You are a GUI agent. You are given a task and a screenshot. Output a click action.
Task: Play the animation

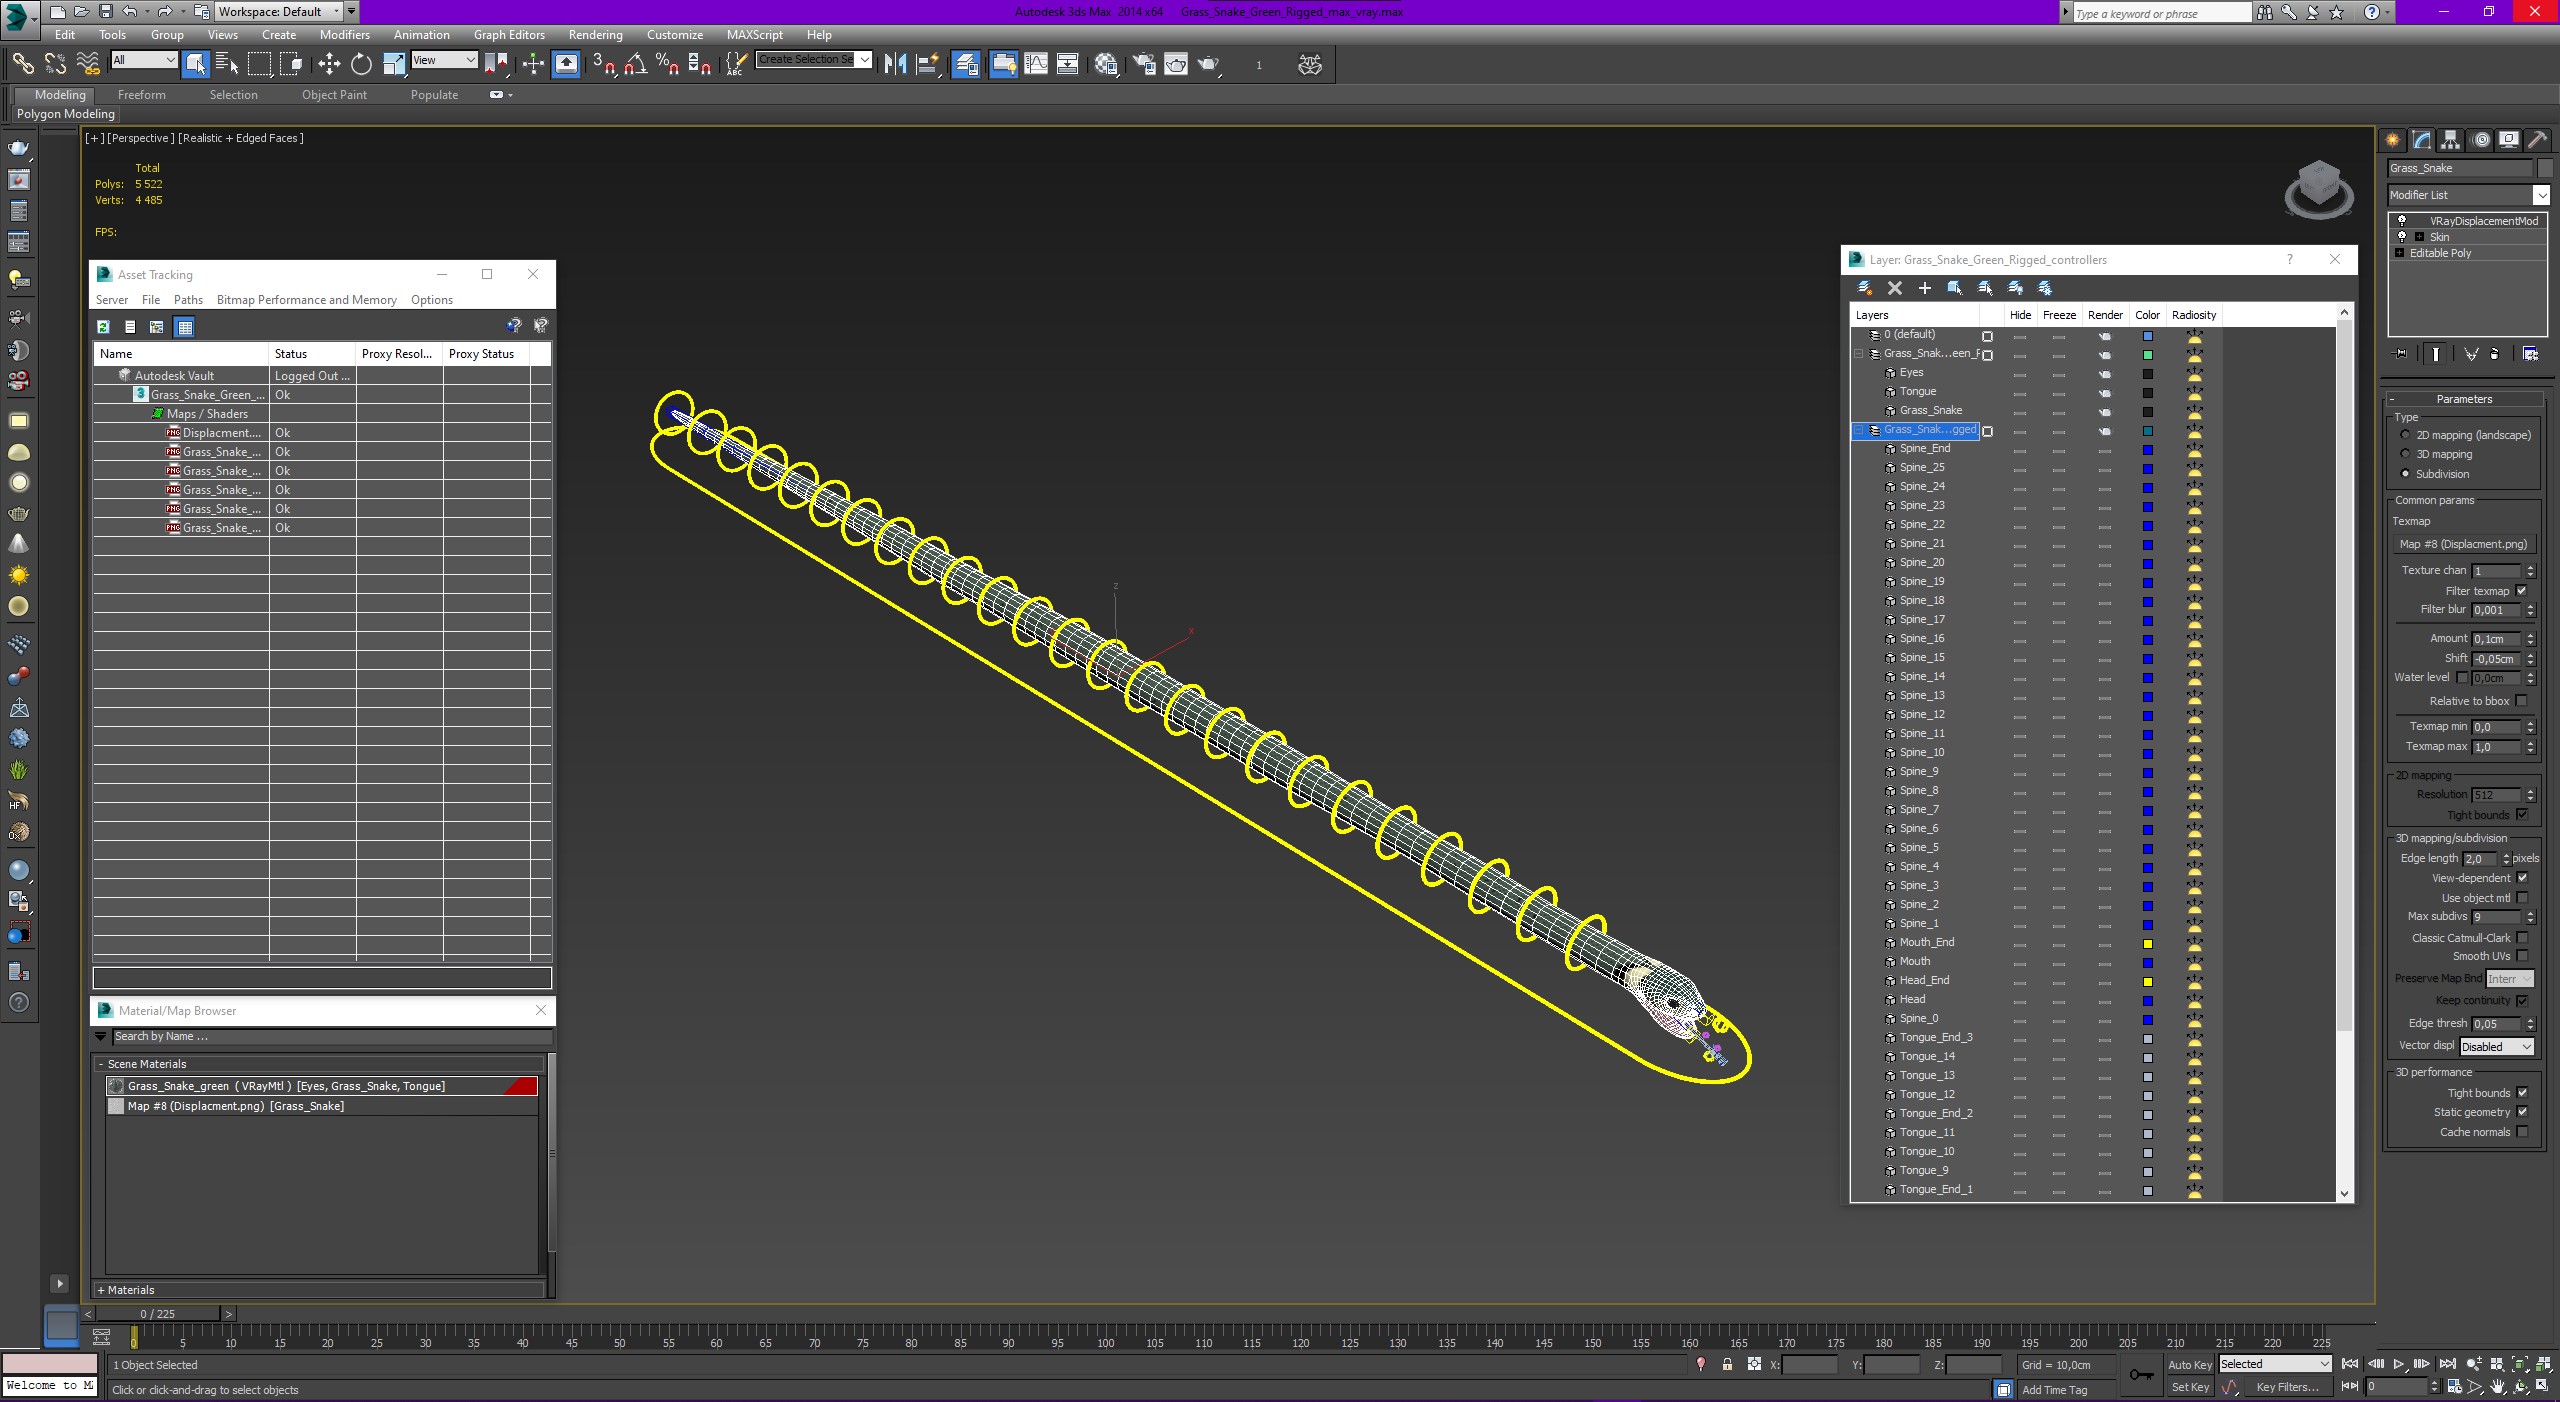click(2399, 1364)
